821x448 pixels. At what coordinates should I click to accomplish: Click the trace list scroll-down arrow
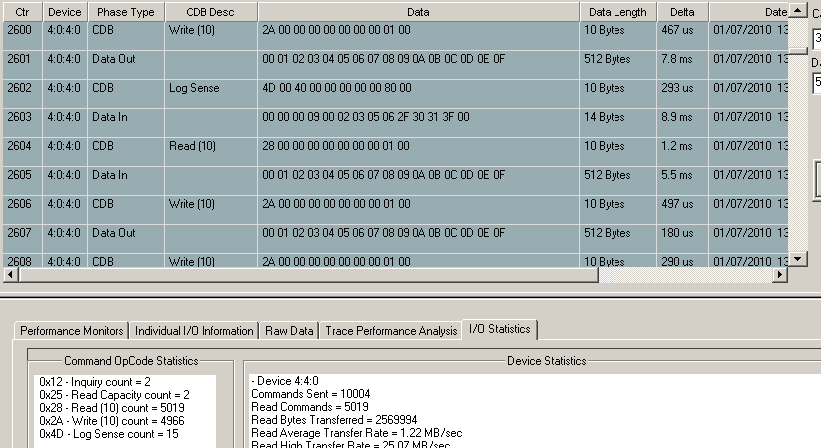point(797,259)
